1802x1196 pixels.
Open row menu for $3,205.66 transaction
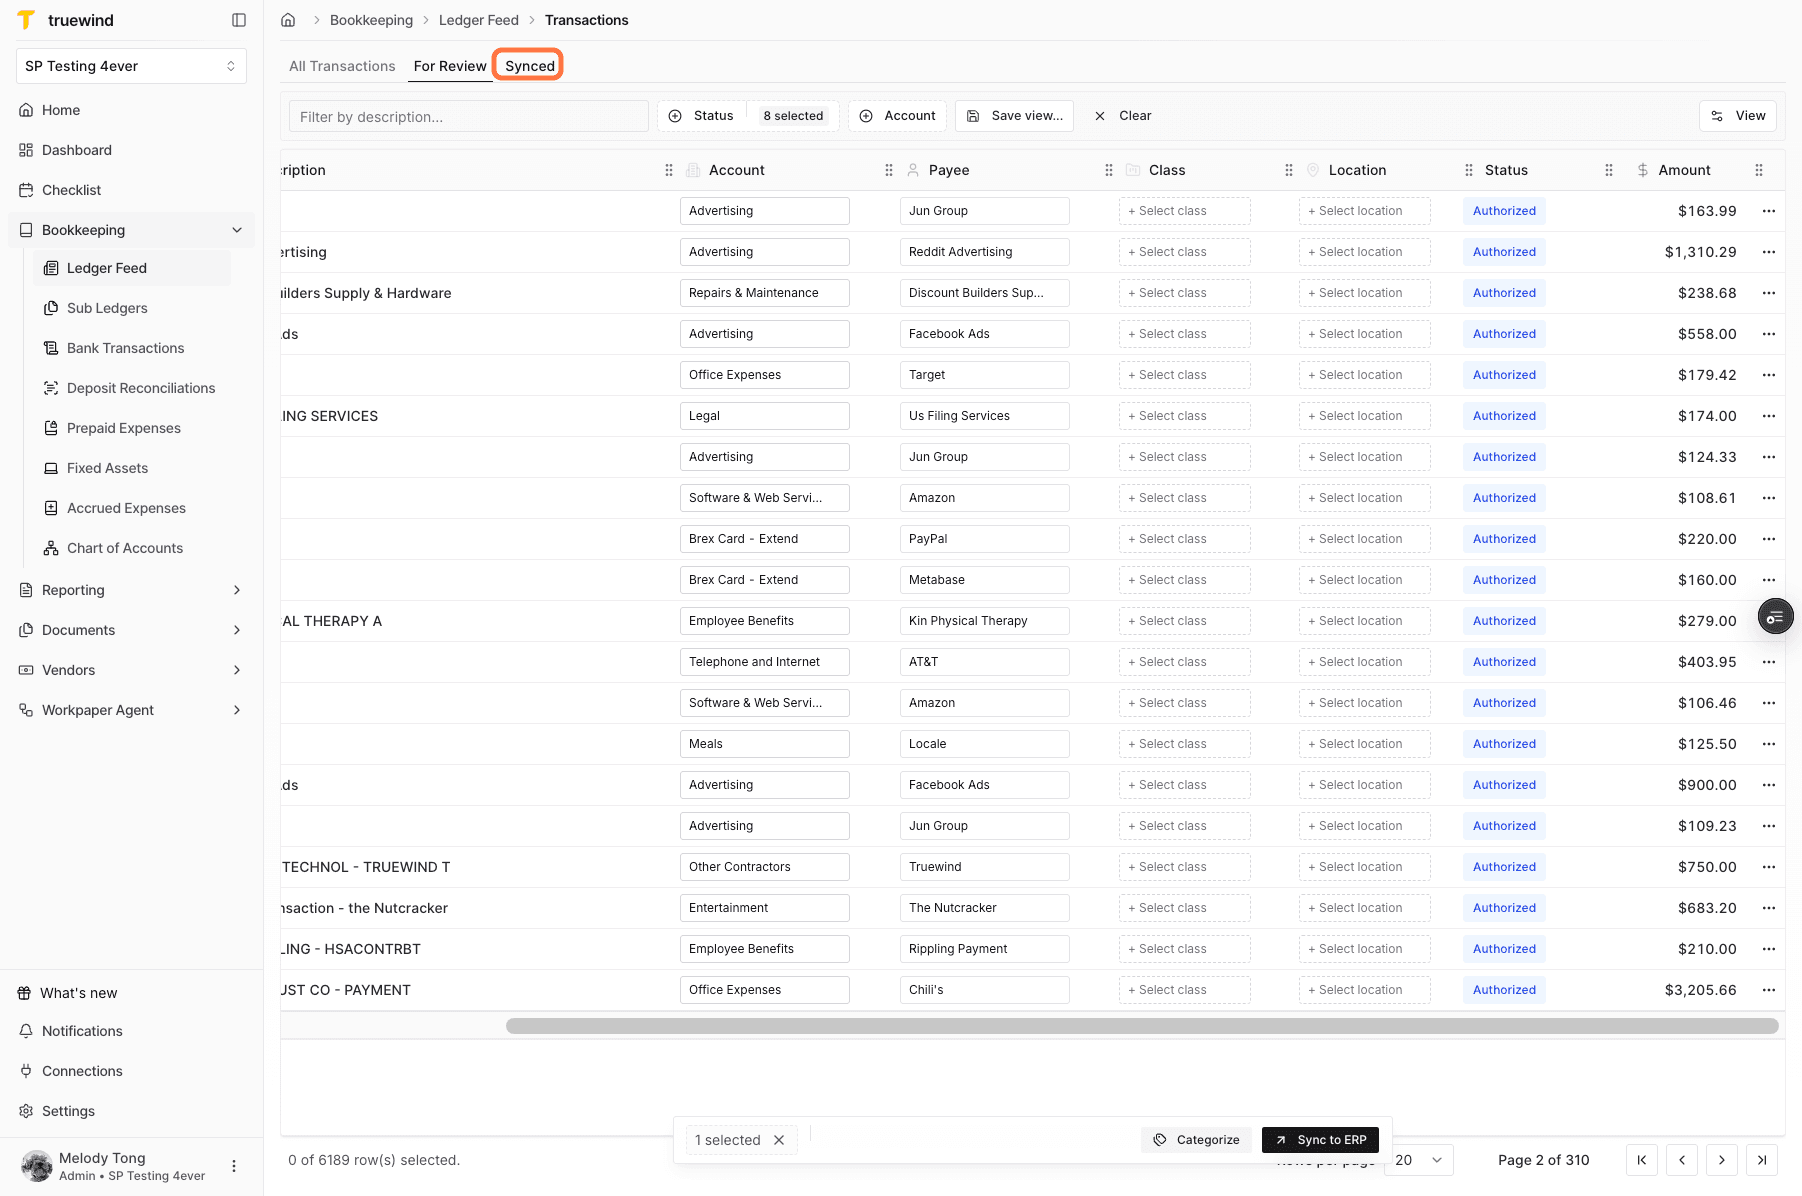point(1769,990)
